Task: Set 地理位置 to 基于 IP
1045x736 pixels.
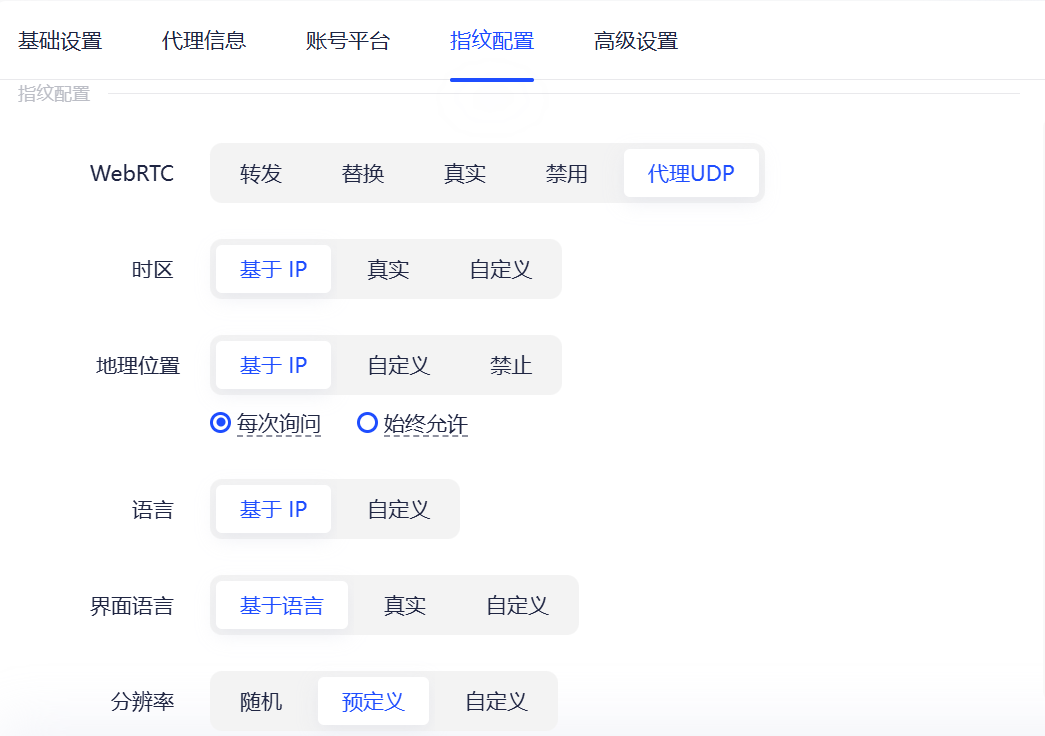Action: click(x=273, y=365)
